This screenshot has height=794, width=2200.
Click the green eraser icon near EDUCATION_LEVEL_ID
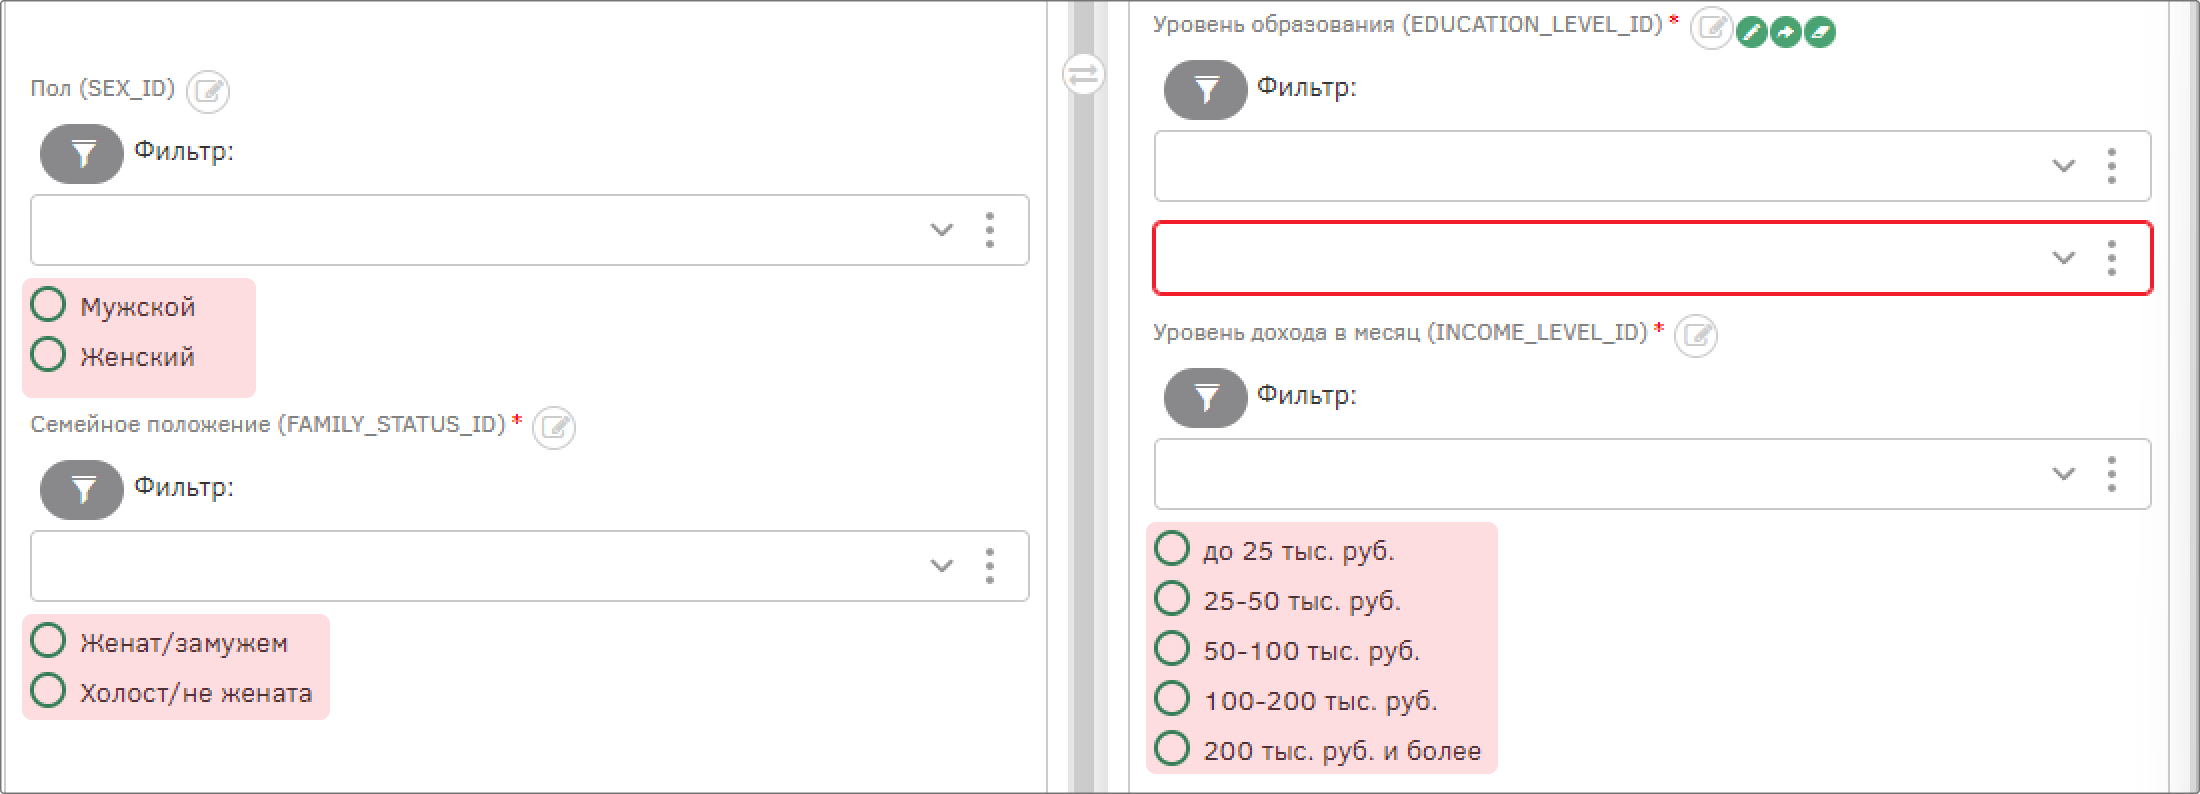1819,33
